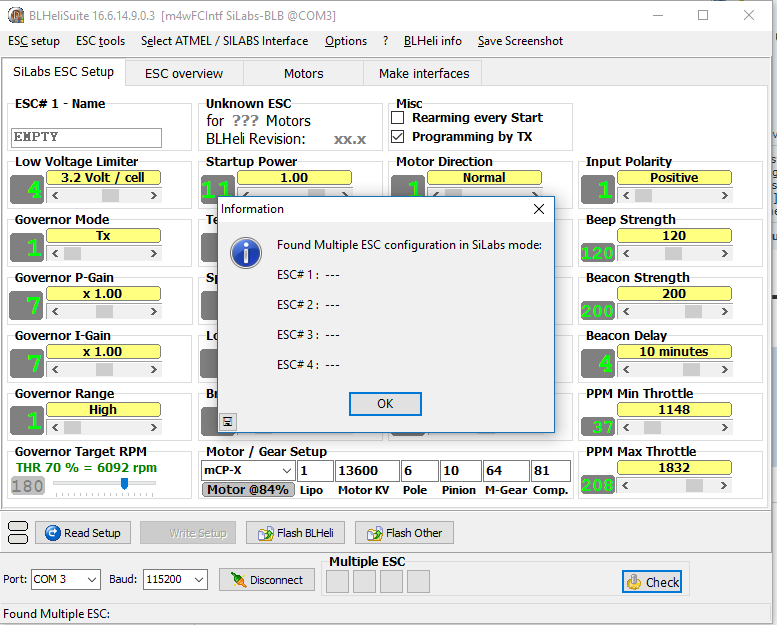
Task: Toggle the Motor @84% button
Action: coord(247,490)
